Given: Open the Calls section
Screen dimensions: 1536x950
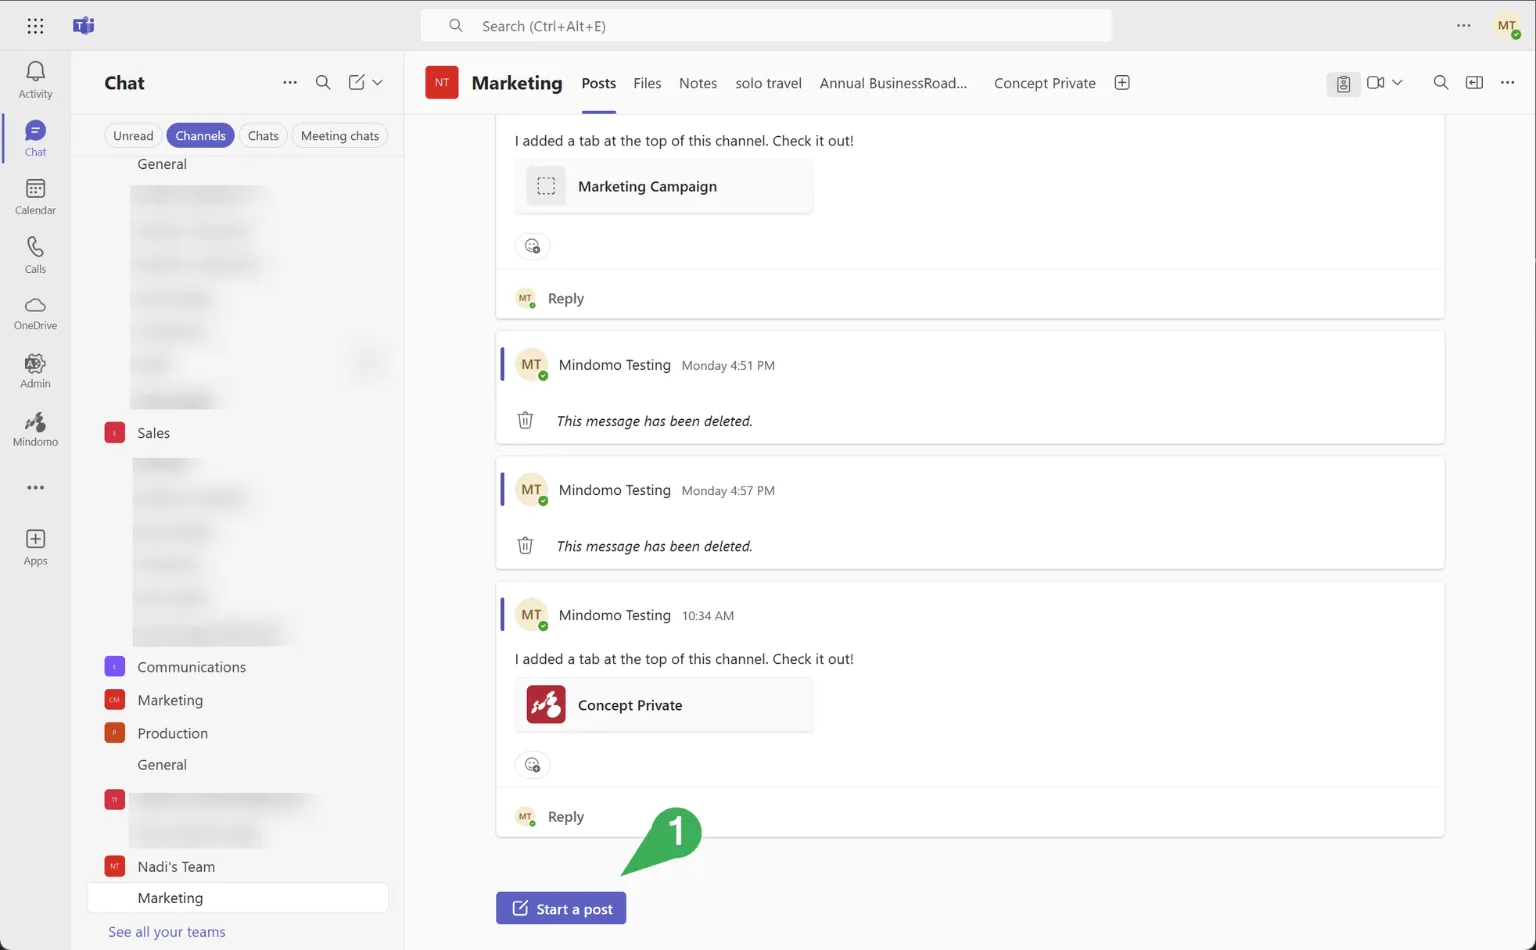Looking at the screenshot, I should tap(35, 254).
